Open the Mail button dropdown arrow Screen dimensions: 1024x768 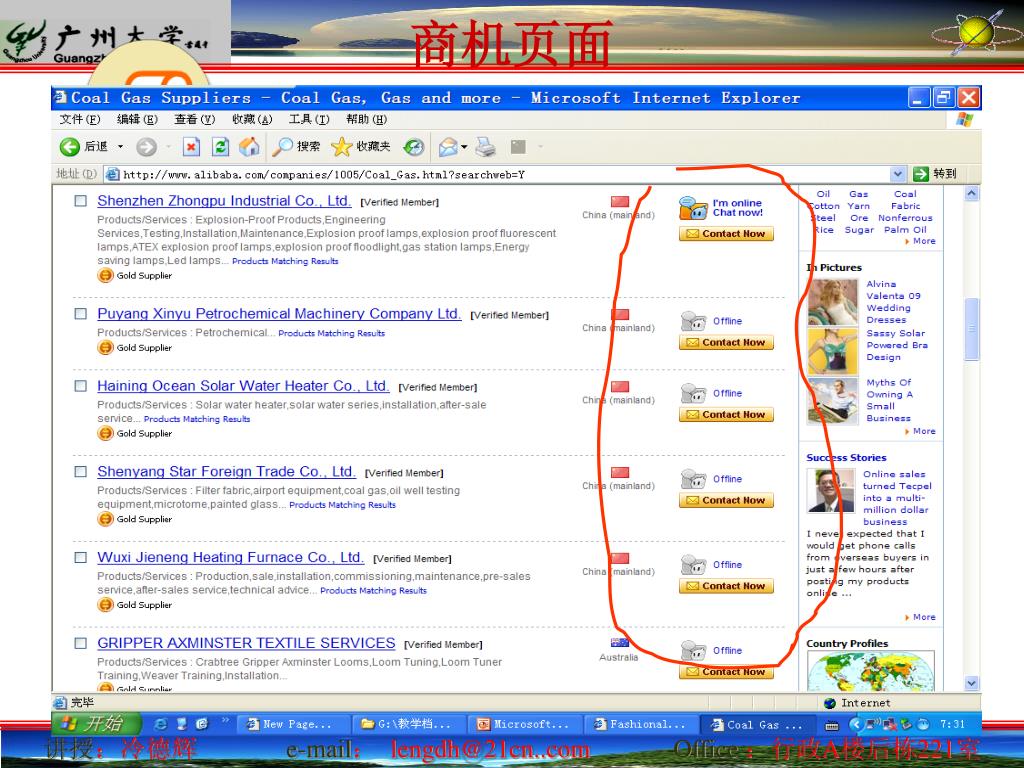[x=464, y=147]
